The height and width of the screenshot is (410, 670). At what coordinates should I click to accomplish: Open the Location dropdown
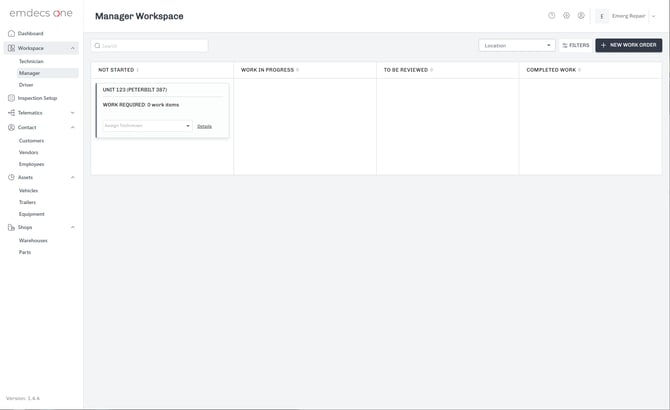[x=516, y=45]
